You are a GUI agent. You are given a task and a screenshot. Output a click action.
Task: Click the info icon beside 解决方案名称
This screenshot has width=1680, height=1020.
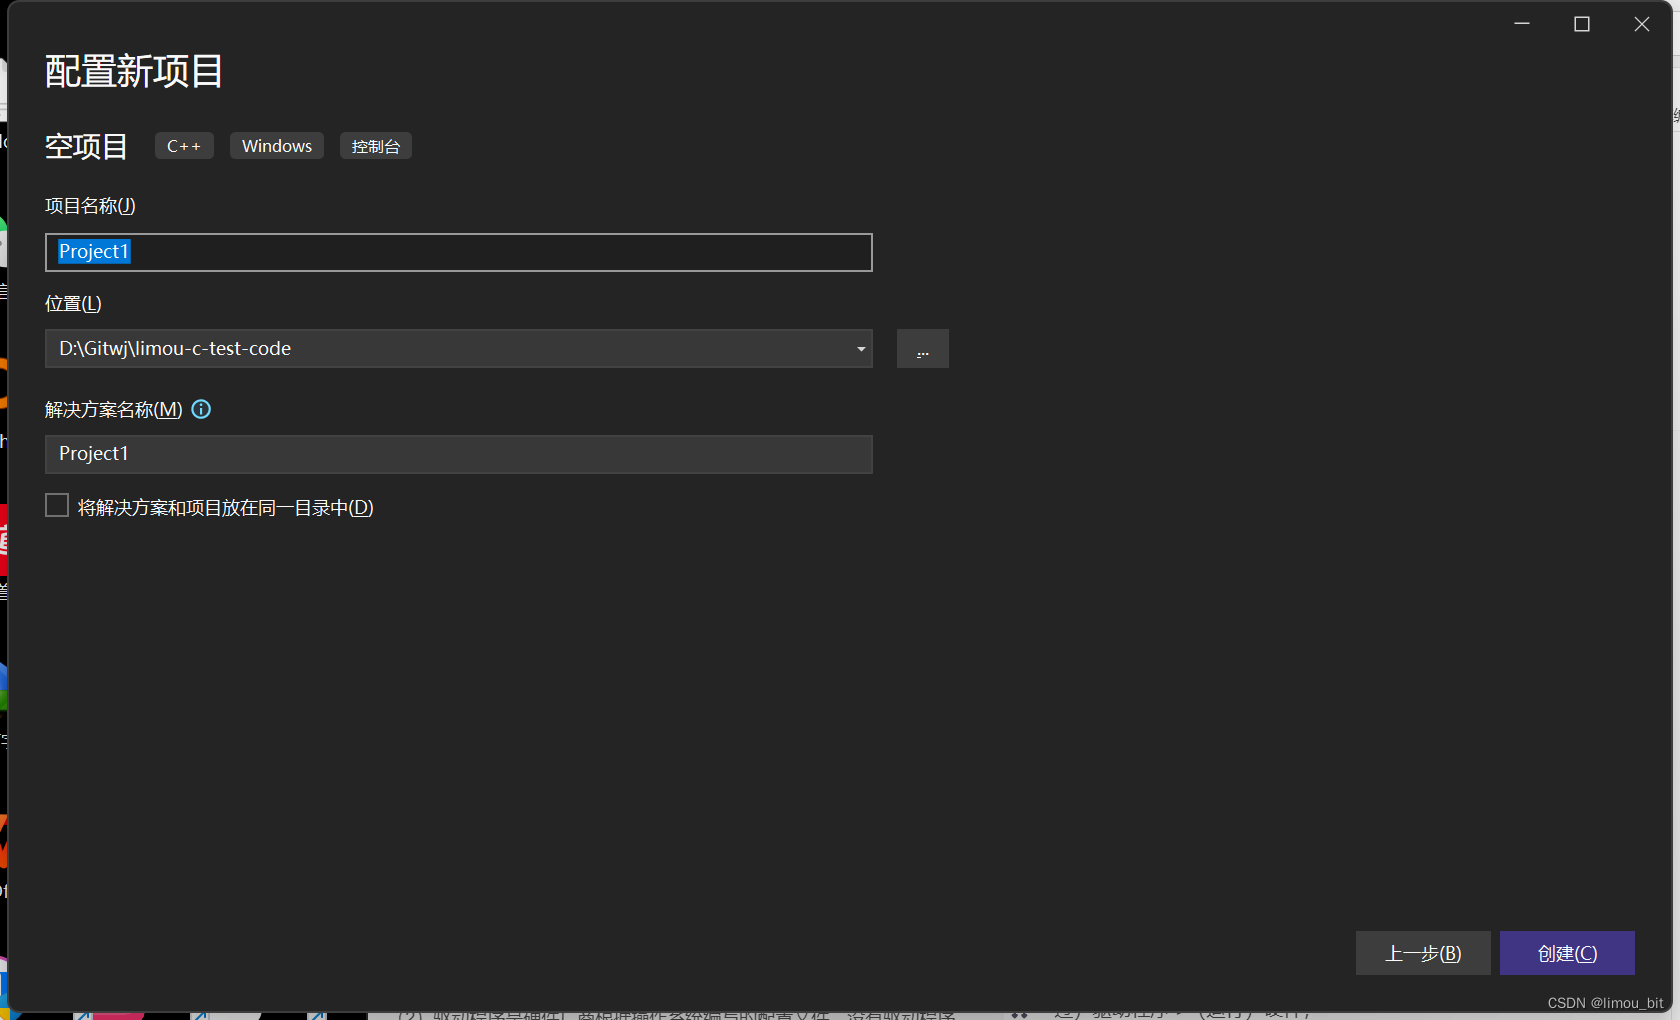201,409
